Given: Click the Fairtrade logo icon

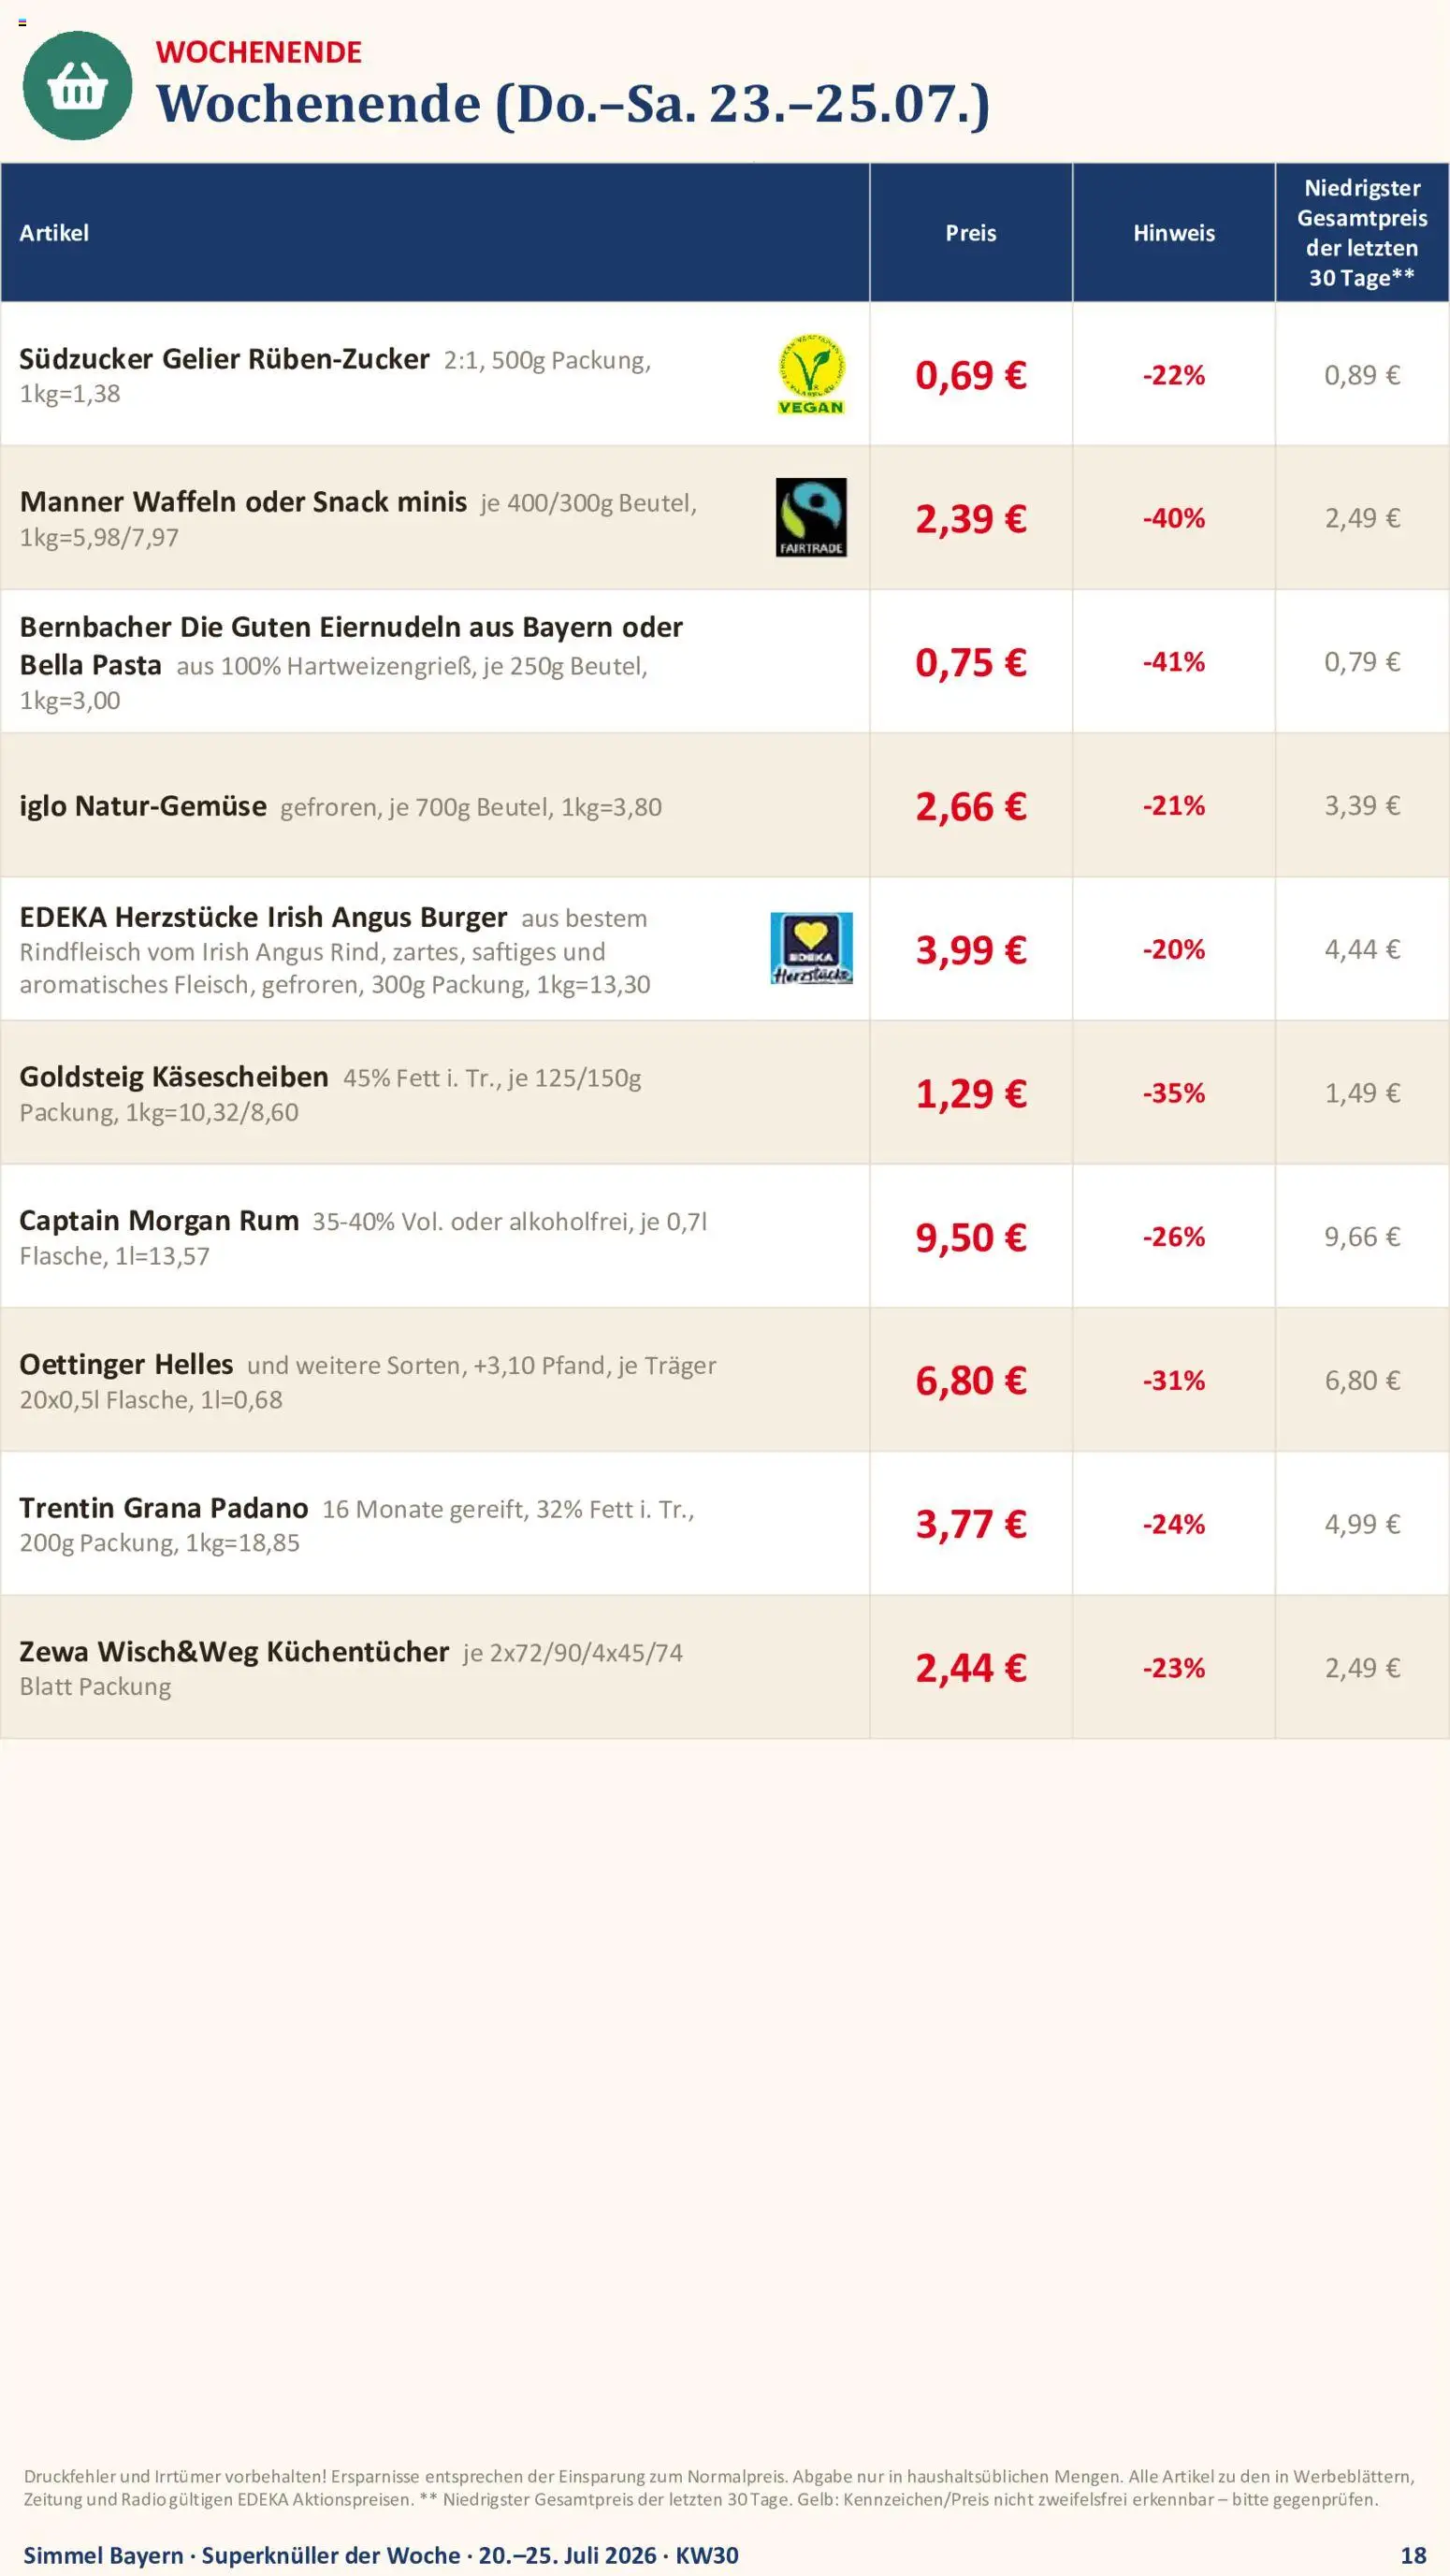Looking at the screenshot, I should click(x=811, y=517).
